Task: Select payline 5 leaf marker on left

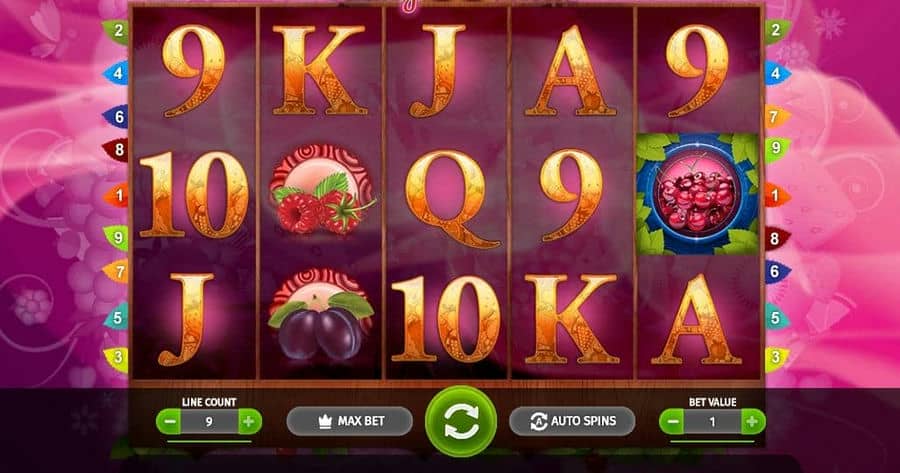Action: 116,317
